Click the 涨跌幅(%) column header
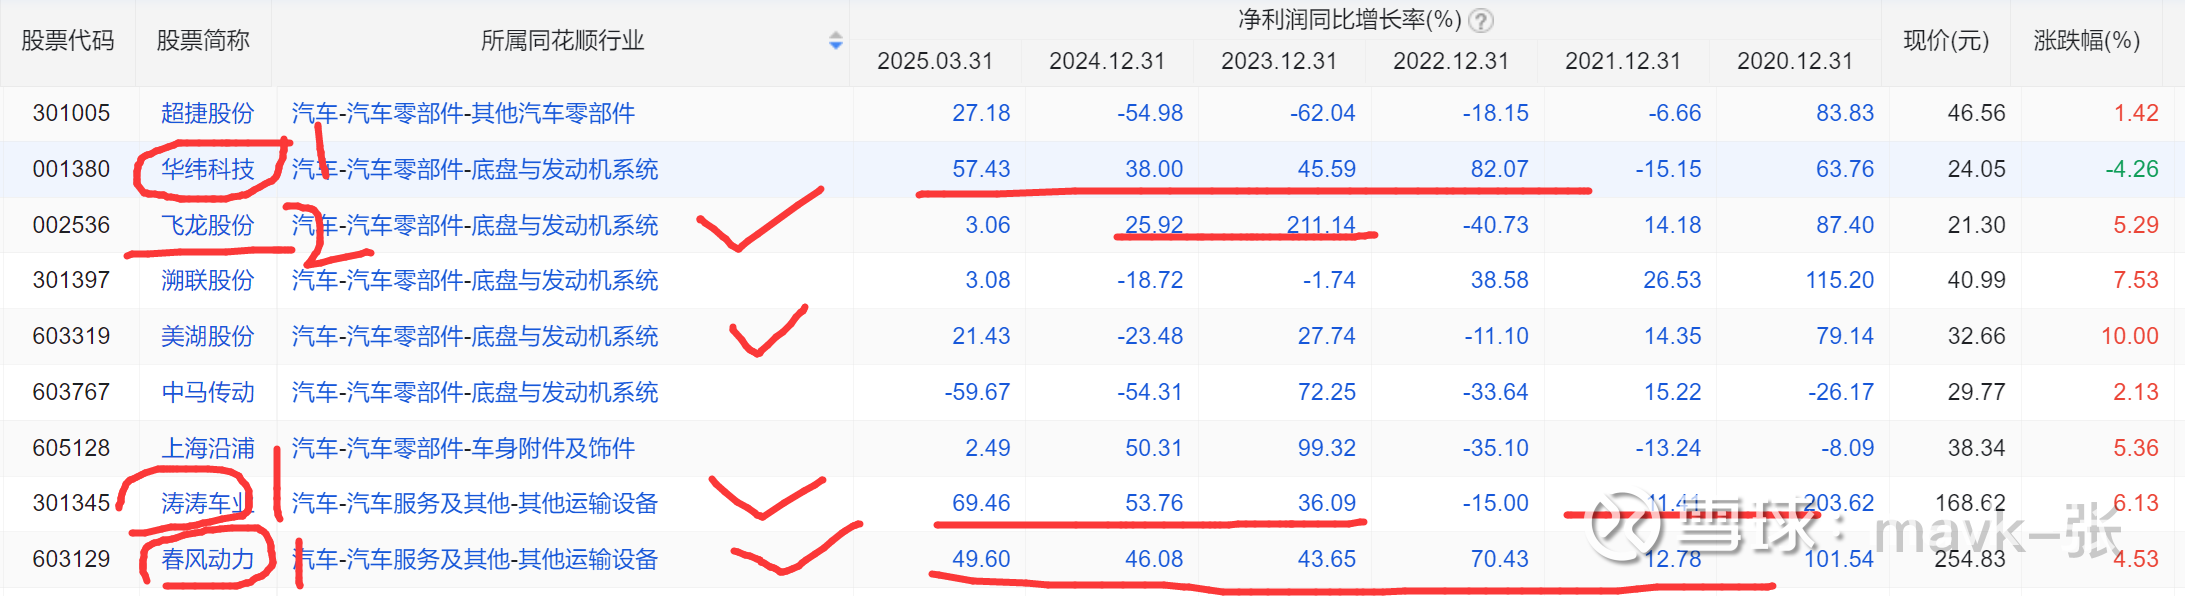2185x596 pixels. (2087, 41)
